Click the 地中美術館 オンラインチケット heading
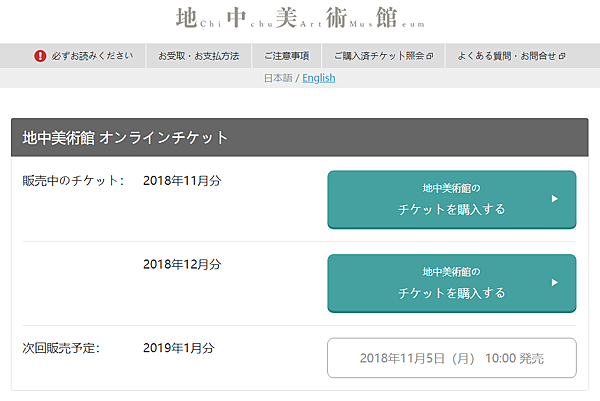600x401 pixels. [x=125, y=138]
